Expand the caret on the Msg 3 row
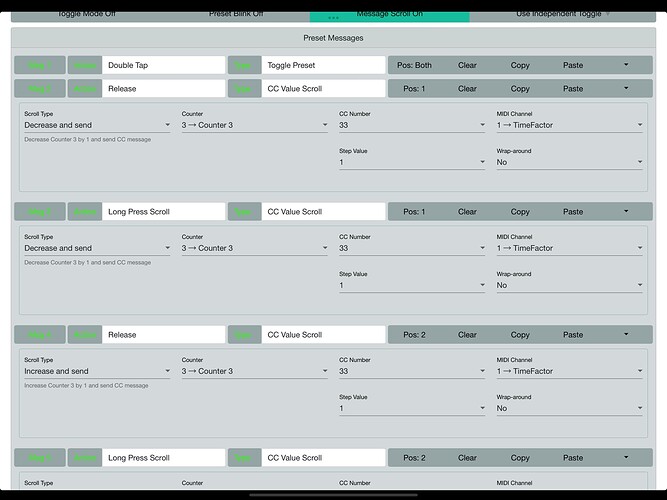The height and width of the screenshot is (500, 667). click(626, 211)
